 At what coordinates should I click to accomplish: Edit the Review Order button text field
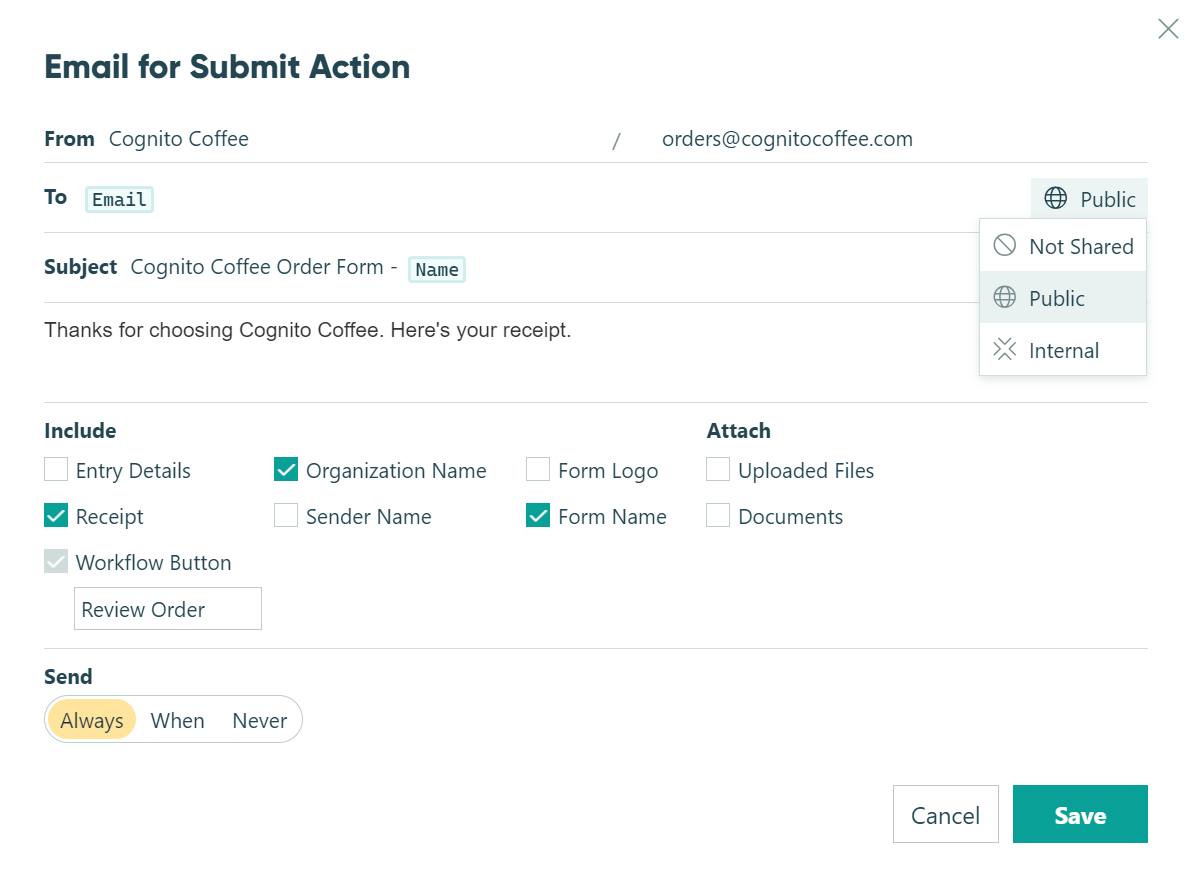[x=167, y=608]
